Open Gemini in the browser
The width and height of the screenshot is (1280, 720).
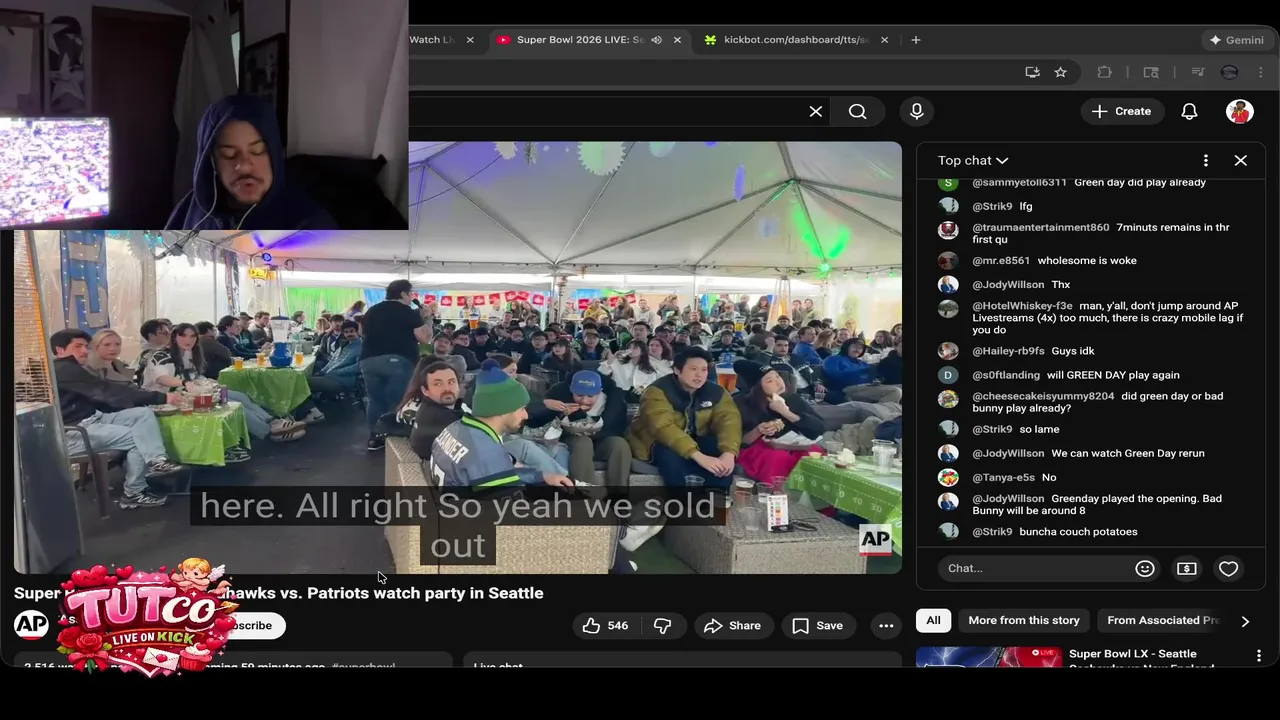point(1236,40)
